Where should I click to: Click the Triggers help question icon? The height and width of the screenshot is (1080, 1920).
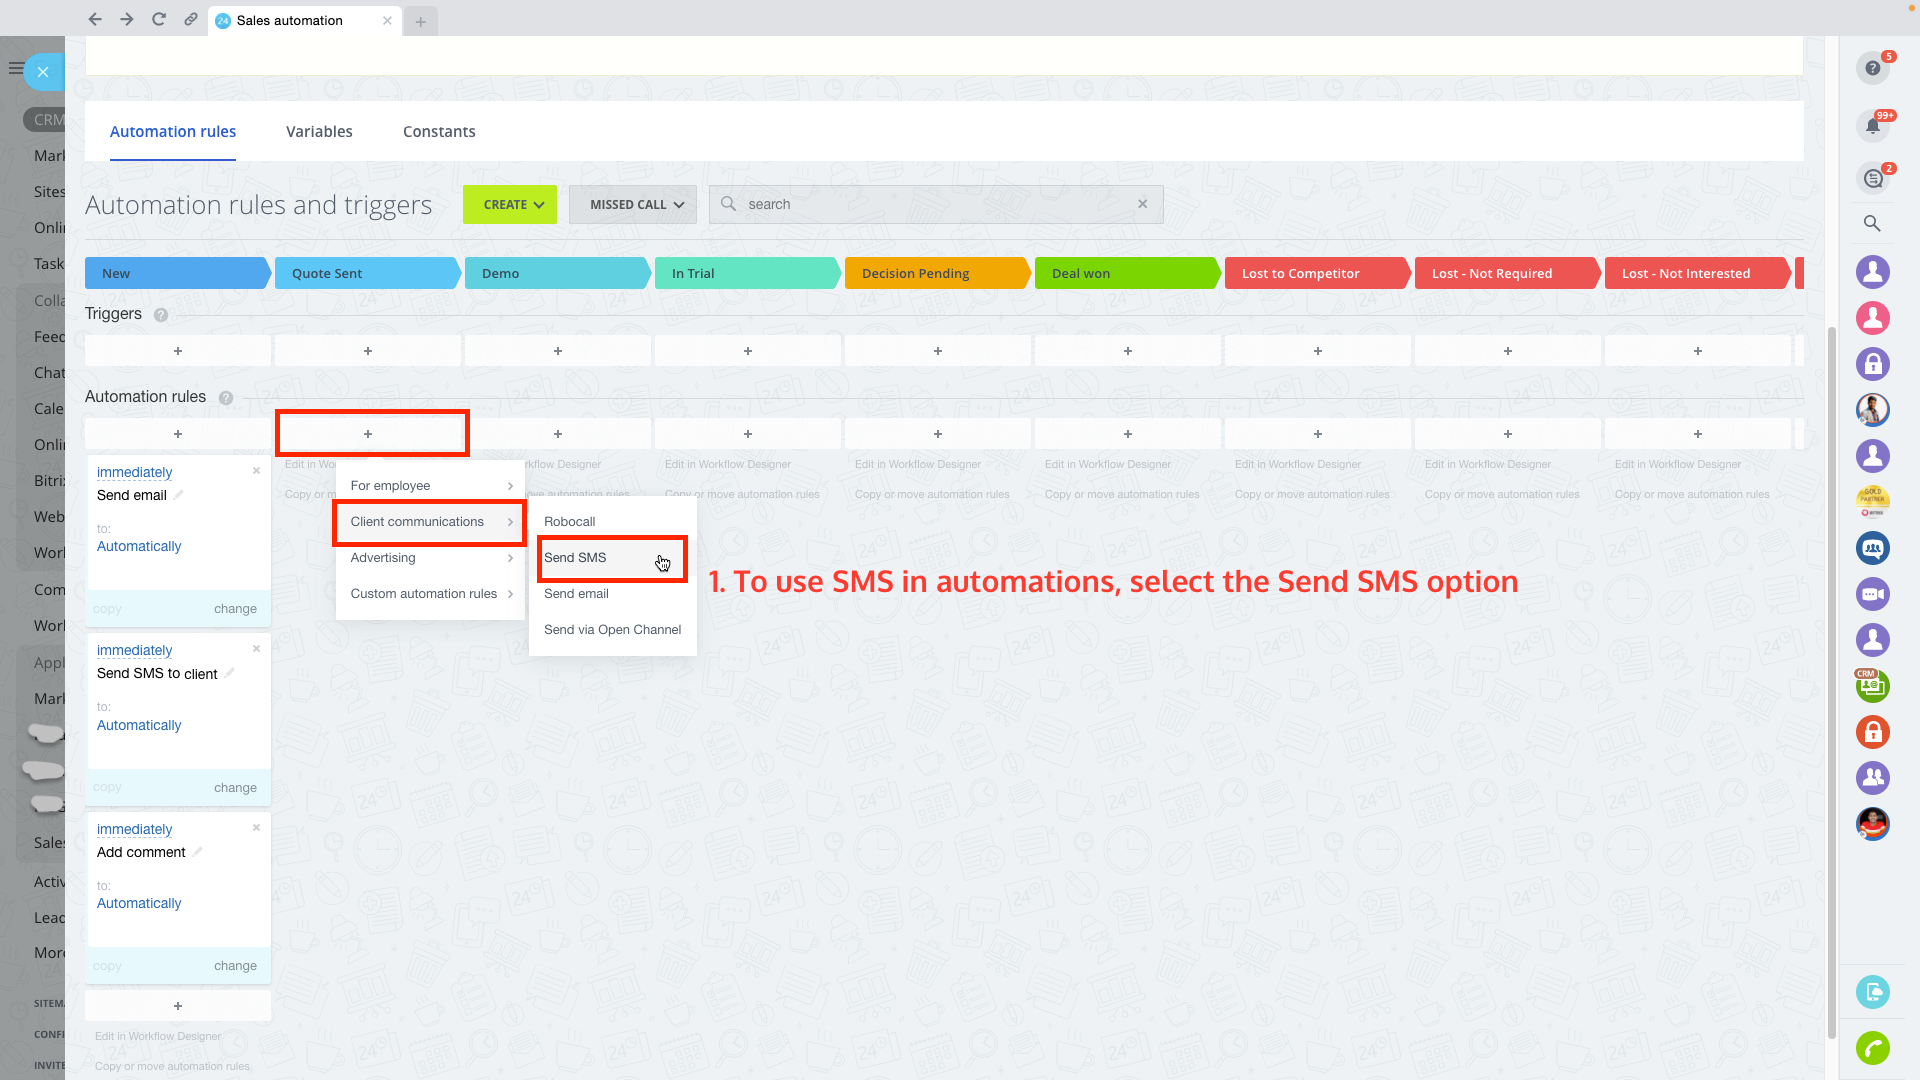(161, 315)
